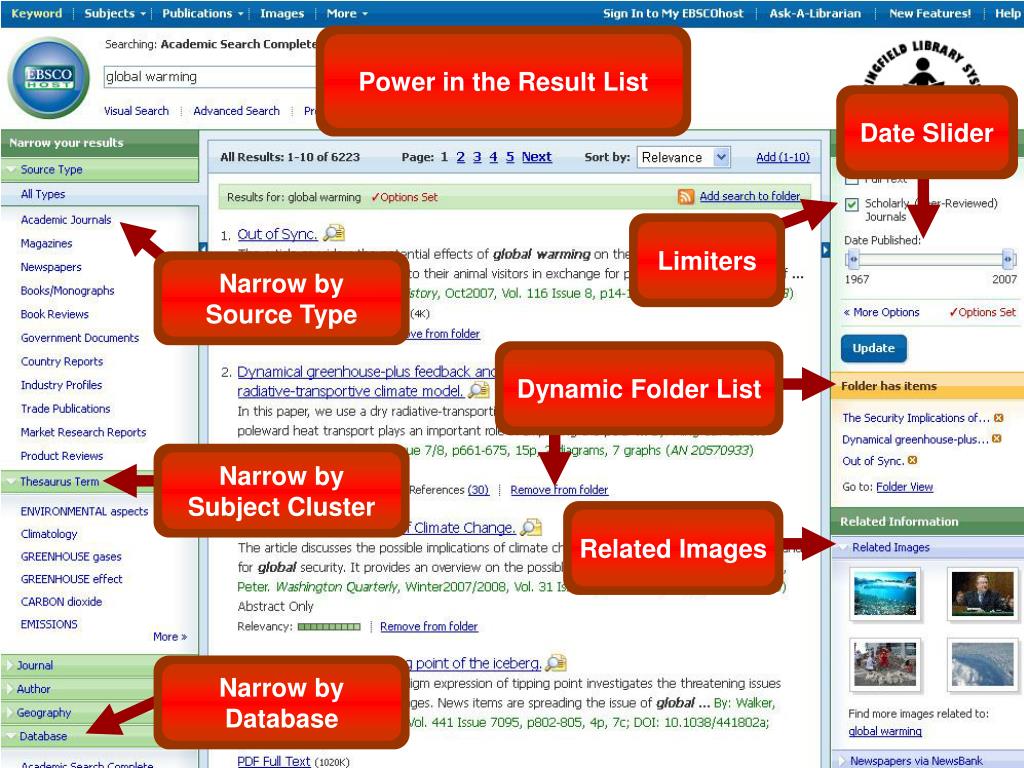The height and width of the screenshot is (768, 1024).
Task: Expand Newspapers via NewsBank section
Action: click(842, 761)
